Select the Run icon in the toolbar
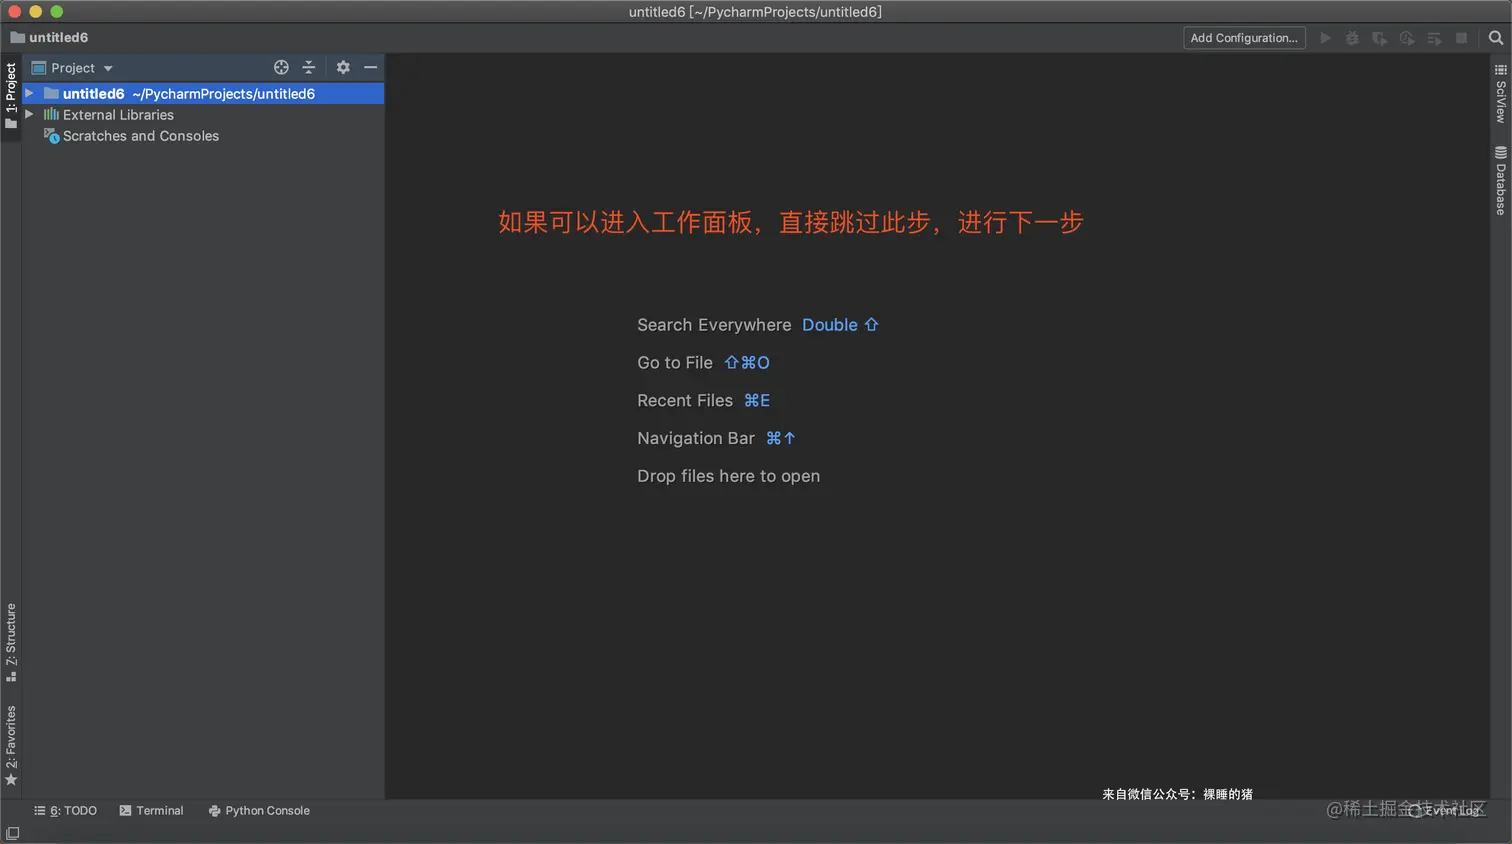The image size is (1512, 844). pos(1325,37)
